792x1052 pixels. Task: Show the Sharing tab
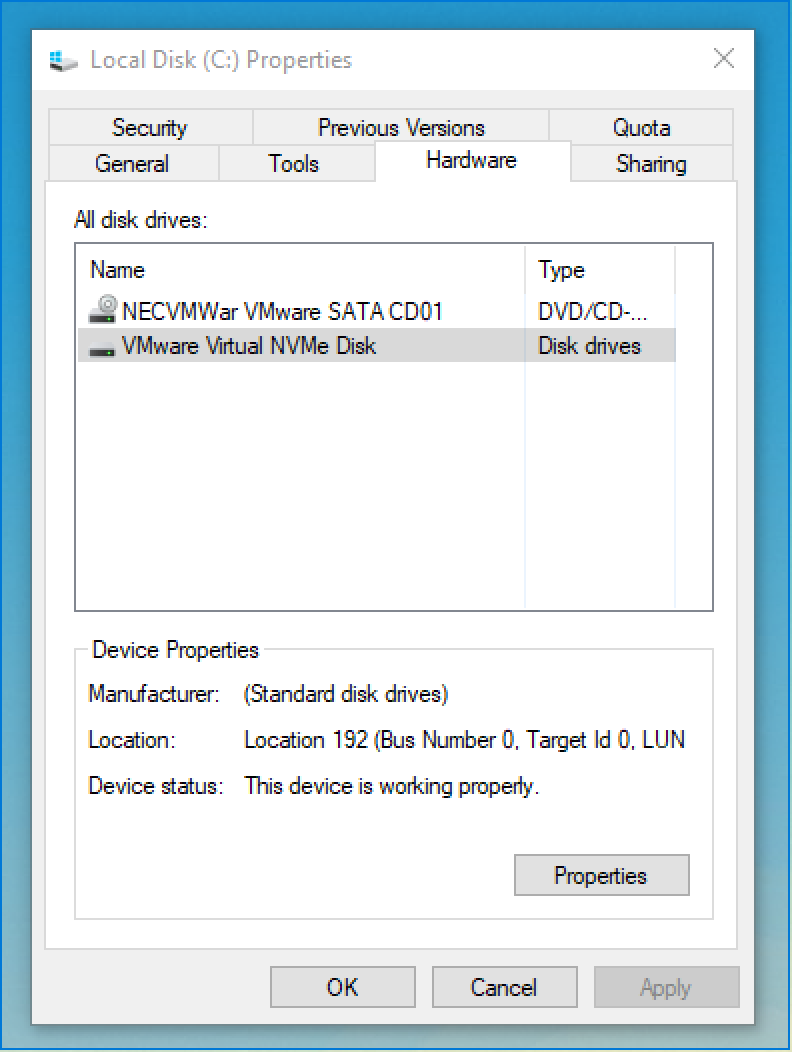651,164
